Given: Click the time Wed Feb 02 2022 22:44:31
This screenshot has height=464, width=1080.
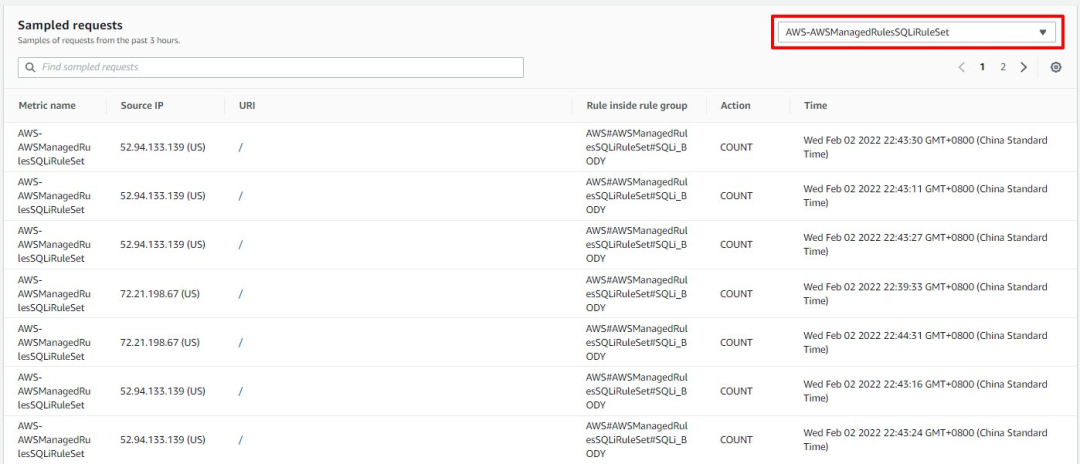Looking at the screenshot, I should [x=925, y=342].
